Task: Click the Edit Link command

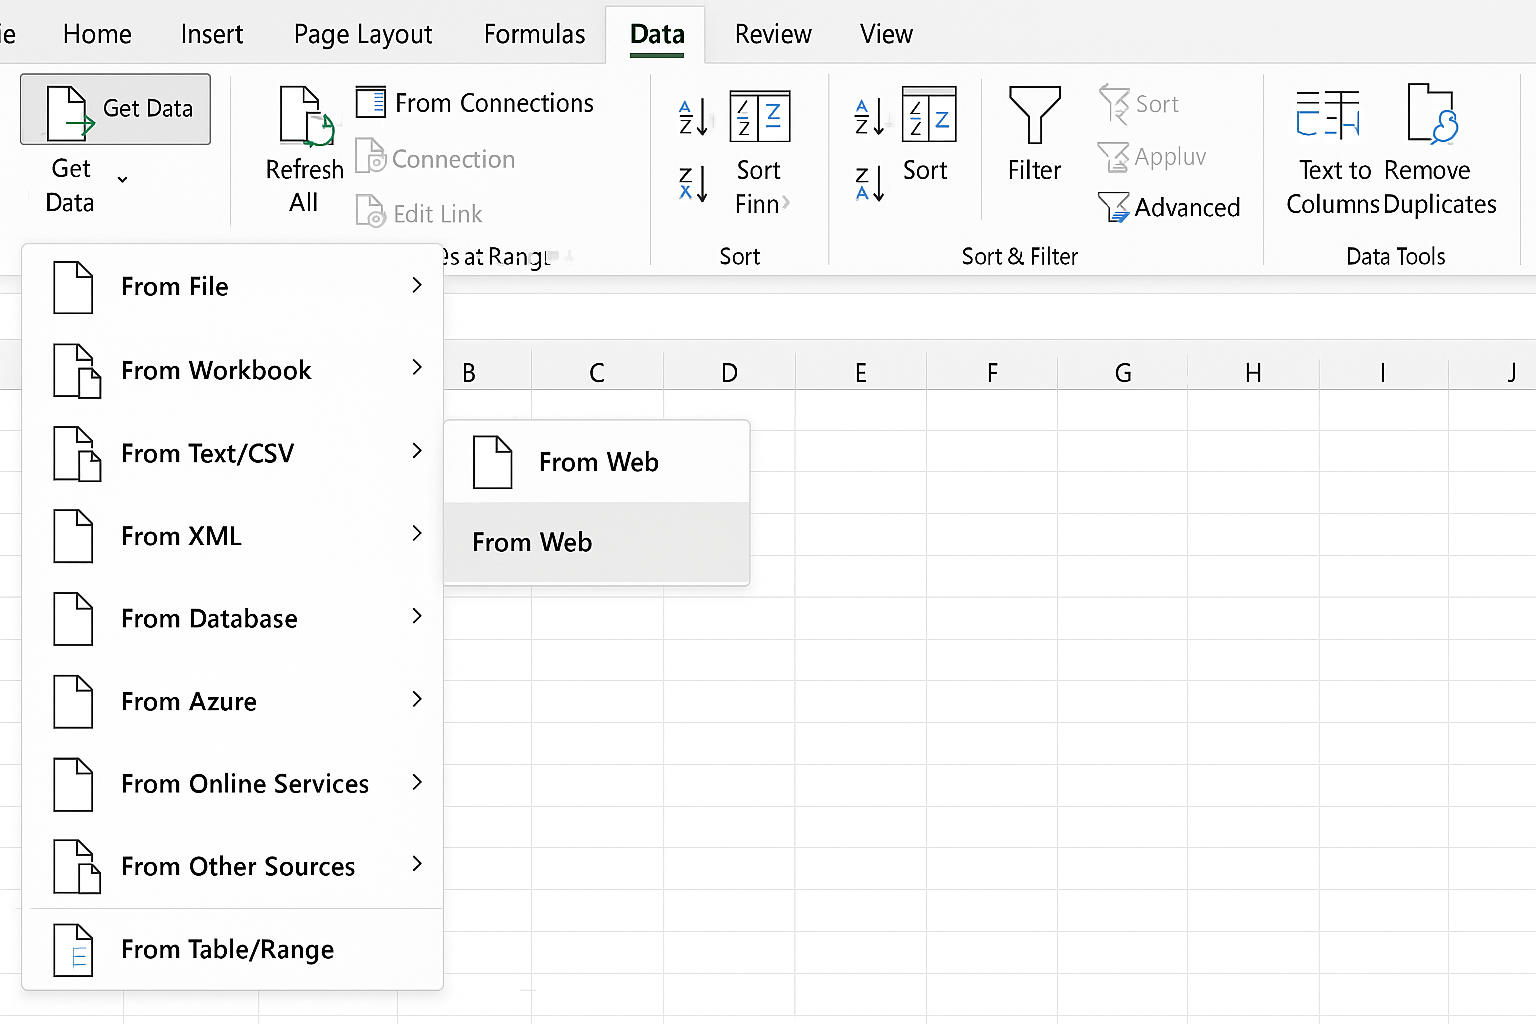Action: click(x=419, y=213)
